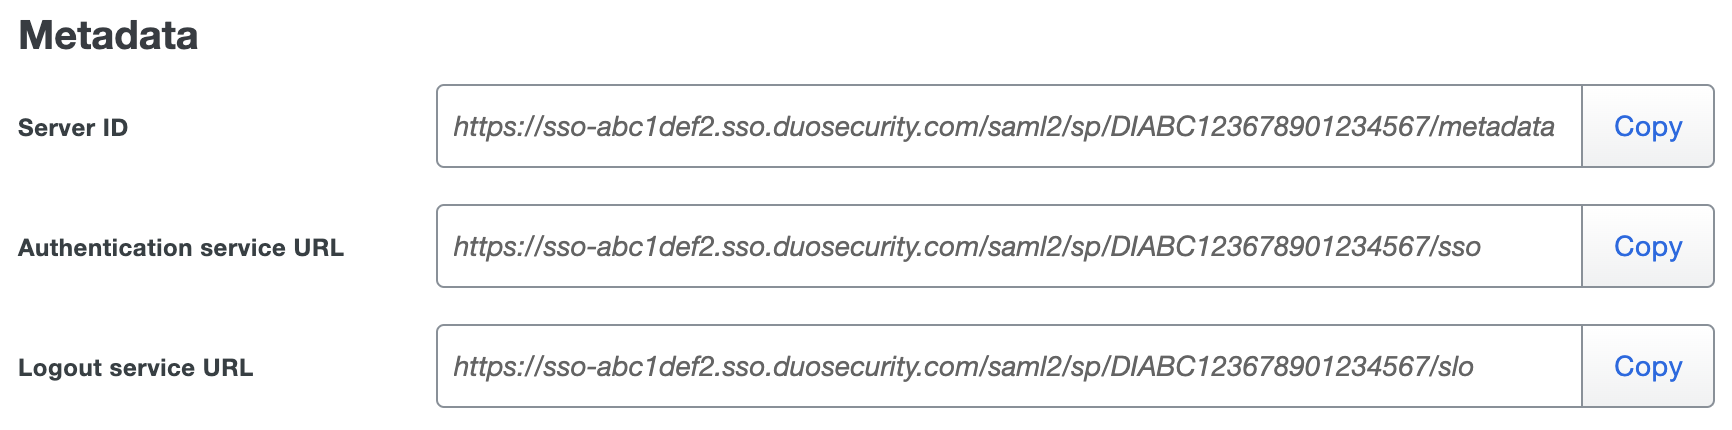This screenshot has height=430, width=1732.
Task: Click the Logout service URL label
Action: pyautogui.click(x=136, y=368)
